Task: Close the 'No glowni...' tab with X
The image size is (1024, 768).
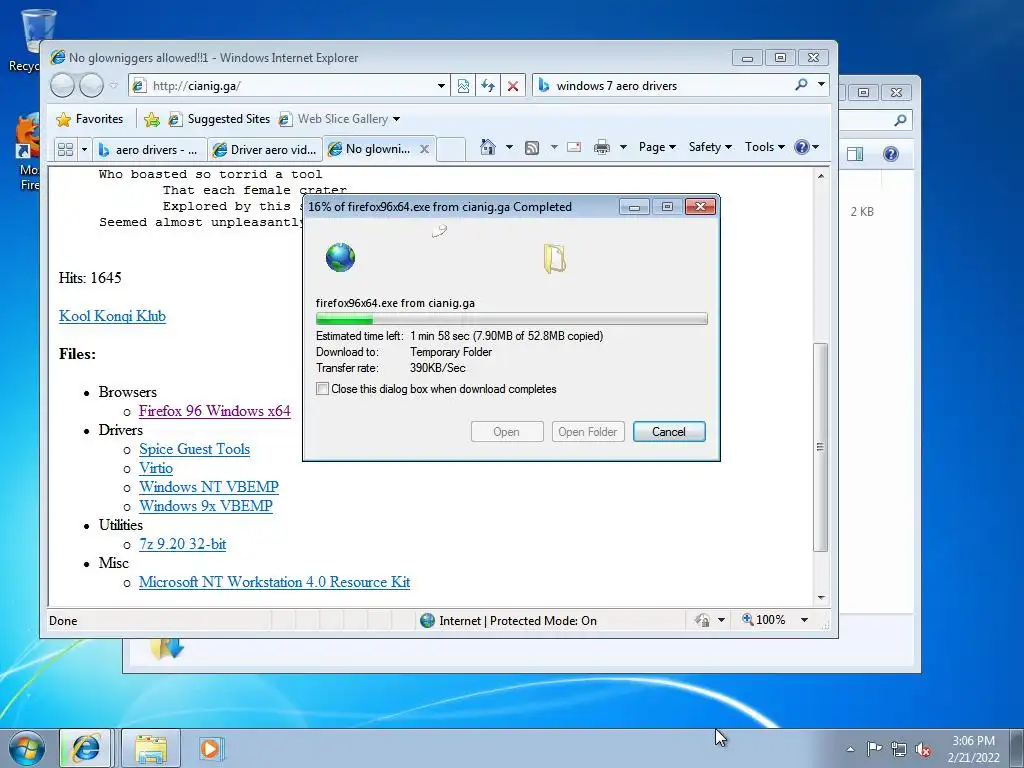Action: (x=424, y=149)
